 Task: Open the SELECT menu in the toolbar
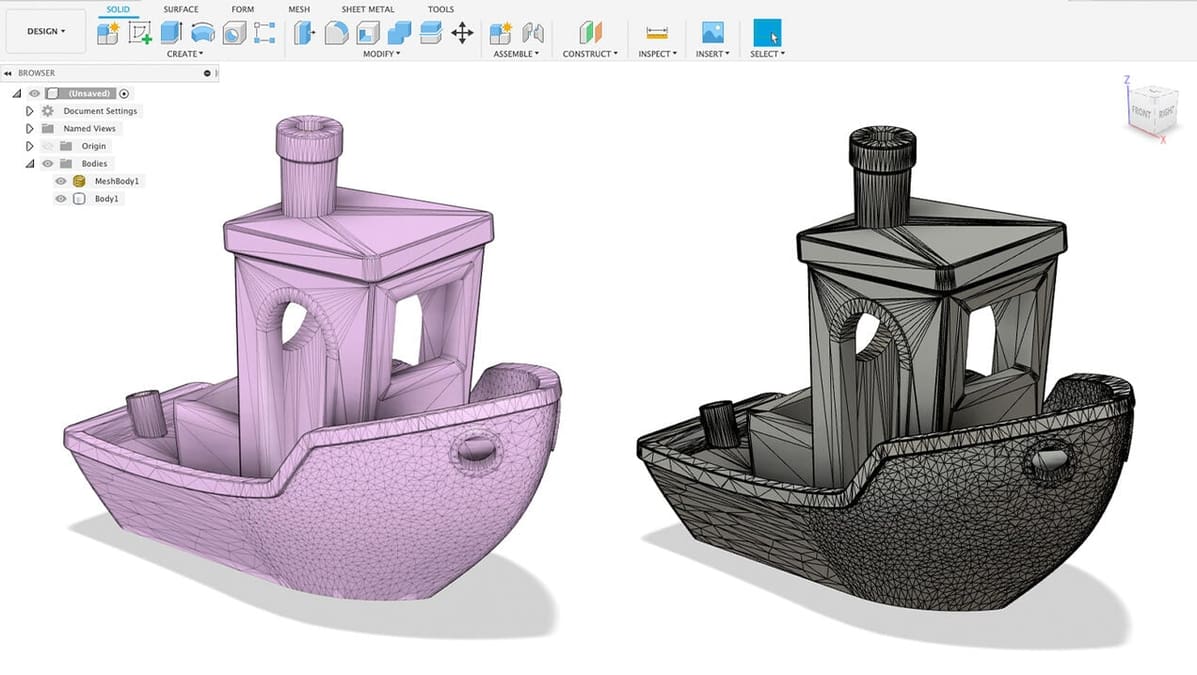coord(766,54)
